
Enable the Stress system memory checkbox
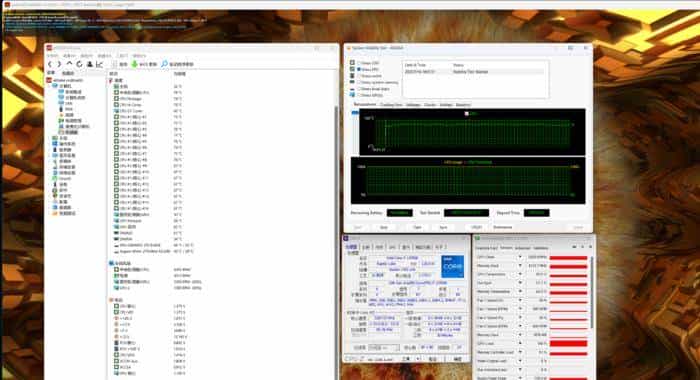pyautogui.click(x=358, y=83)
